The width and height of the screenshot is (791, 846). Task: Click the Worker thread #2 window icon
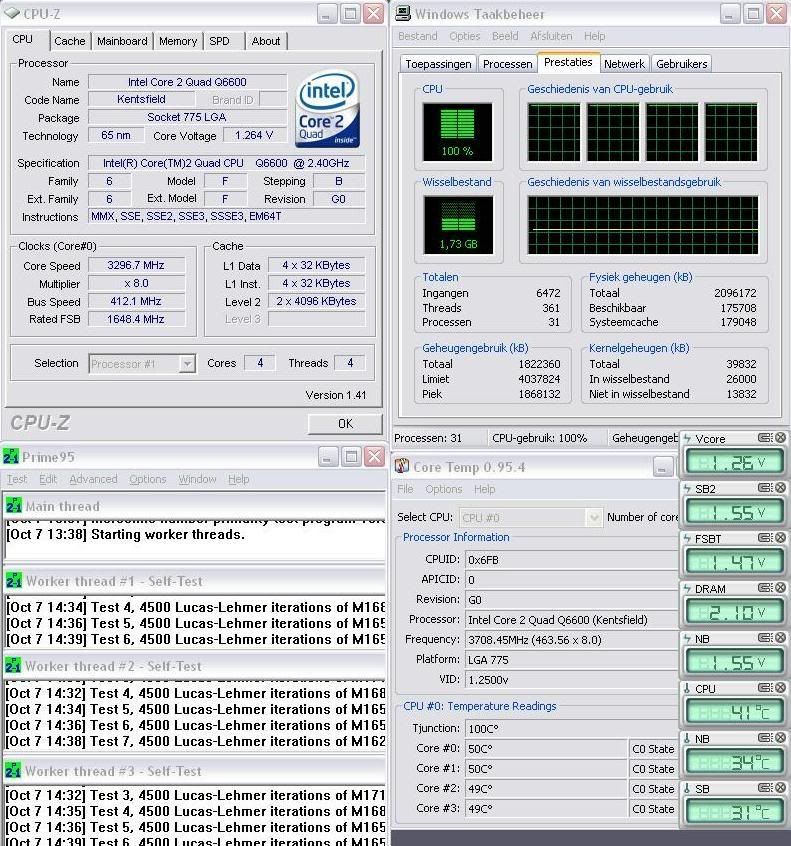[x=12, y=665]
